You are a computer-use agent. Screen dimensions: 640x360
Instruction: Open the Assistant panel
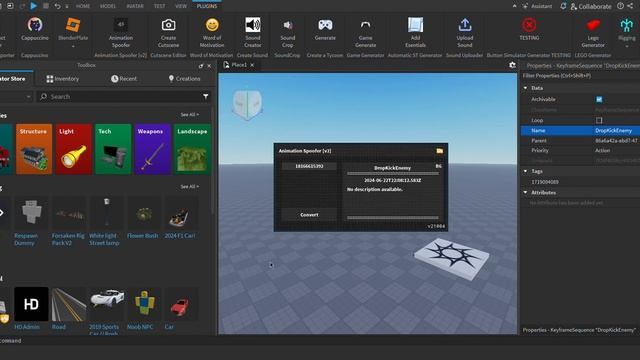(x=538, y=6)
